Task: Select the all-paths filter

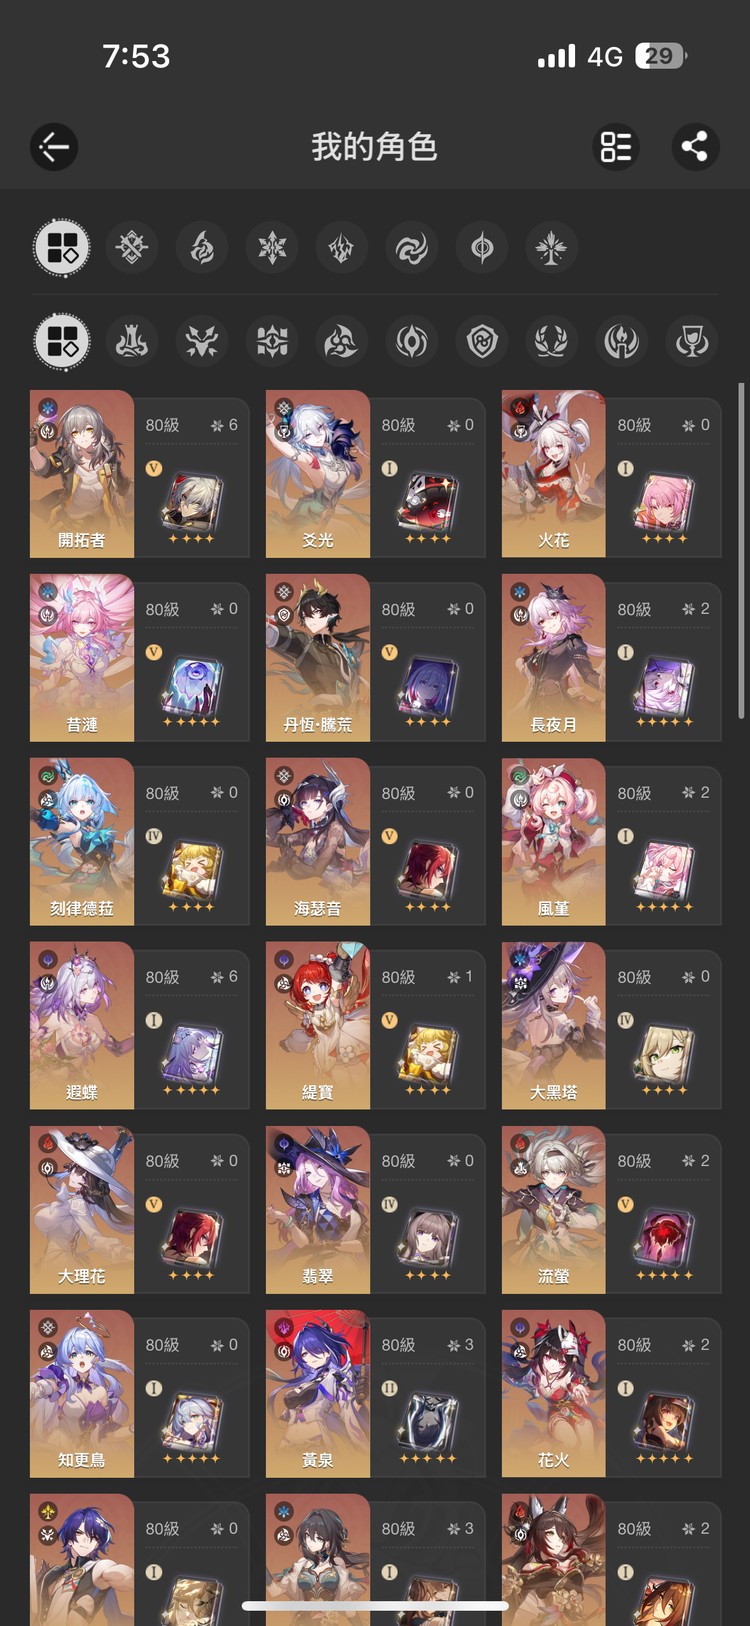Action: click(x=62, y=341)
